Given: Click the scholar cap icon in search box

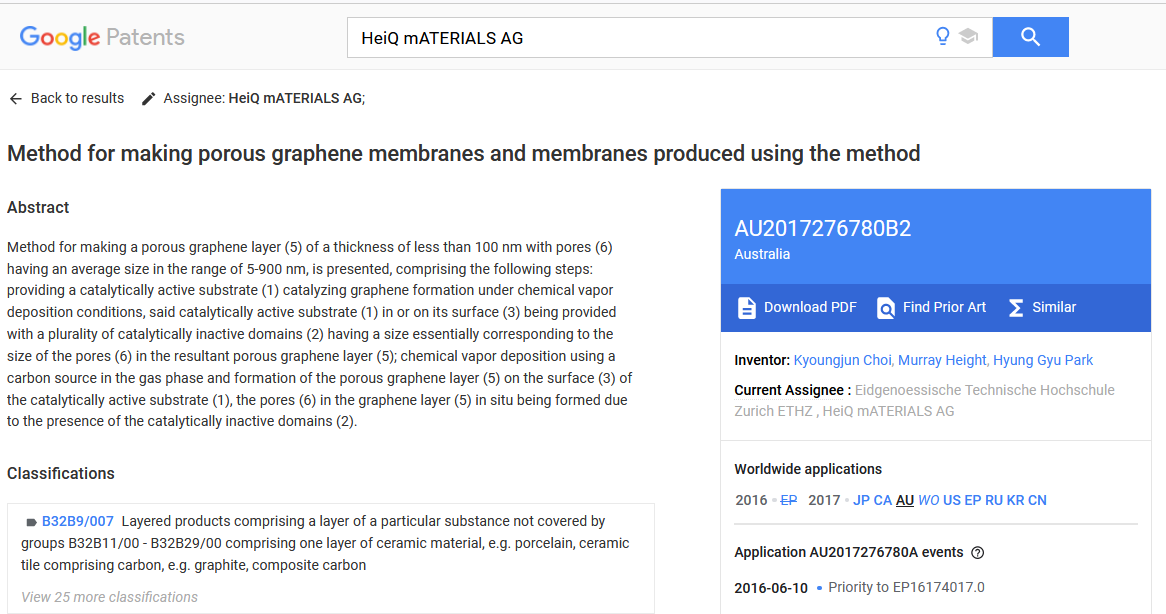Looking at the screenshot, I should point(968,36).
